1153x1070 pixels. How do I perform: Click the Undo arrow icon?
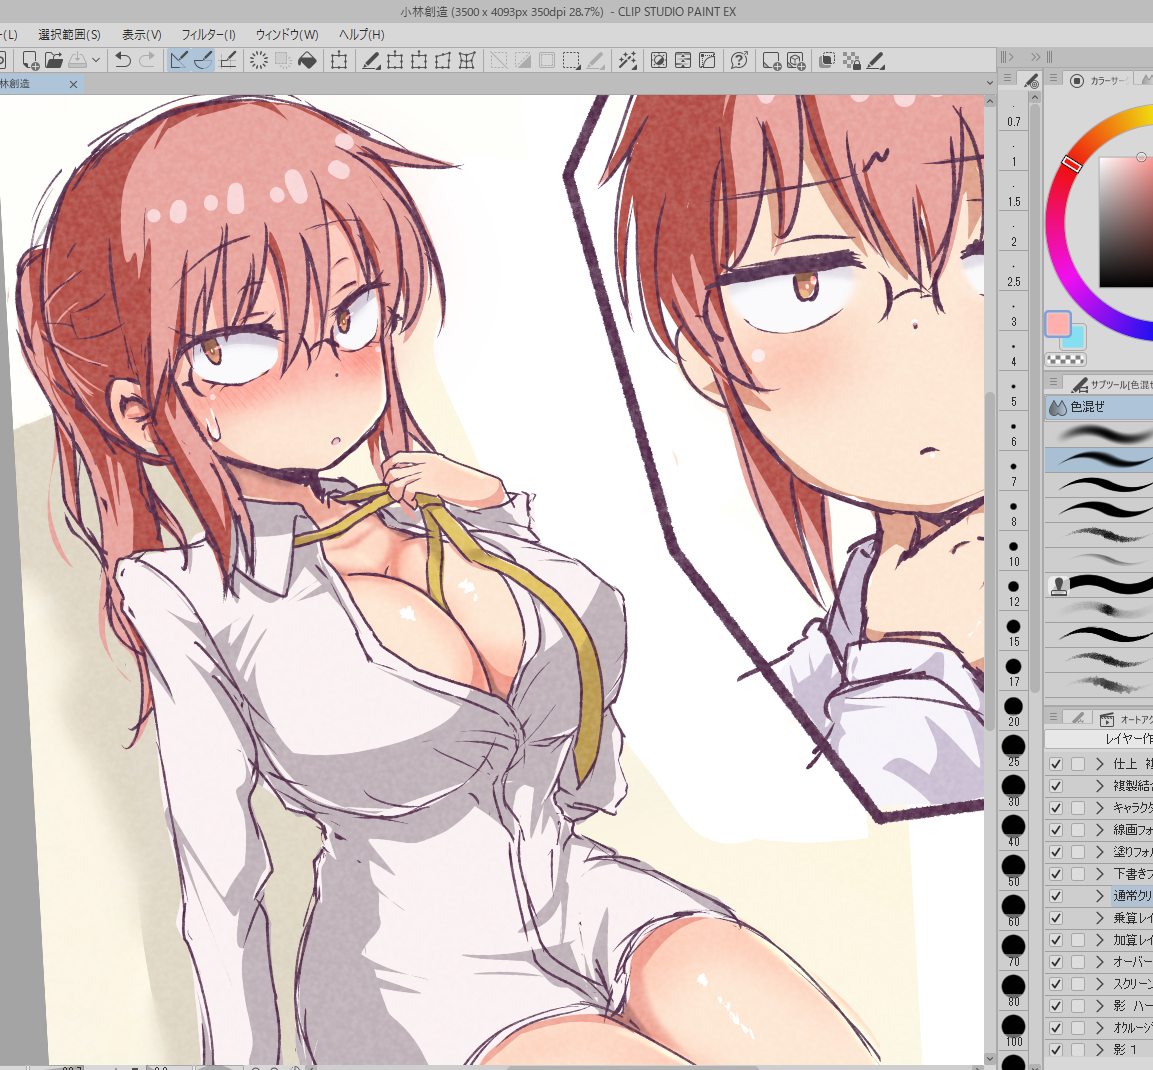[123, 60]
